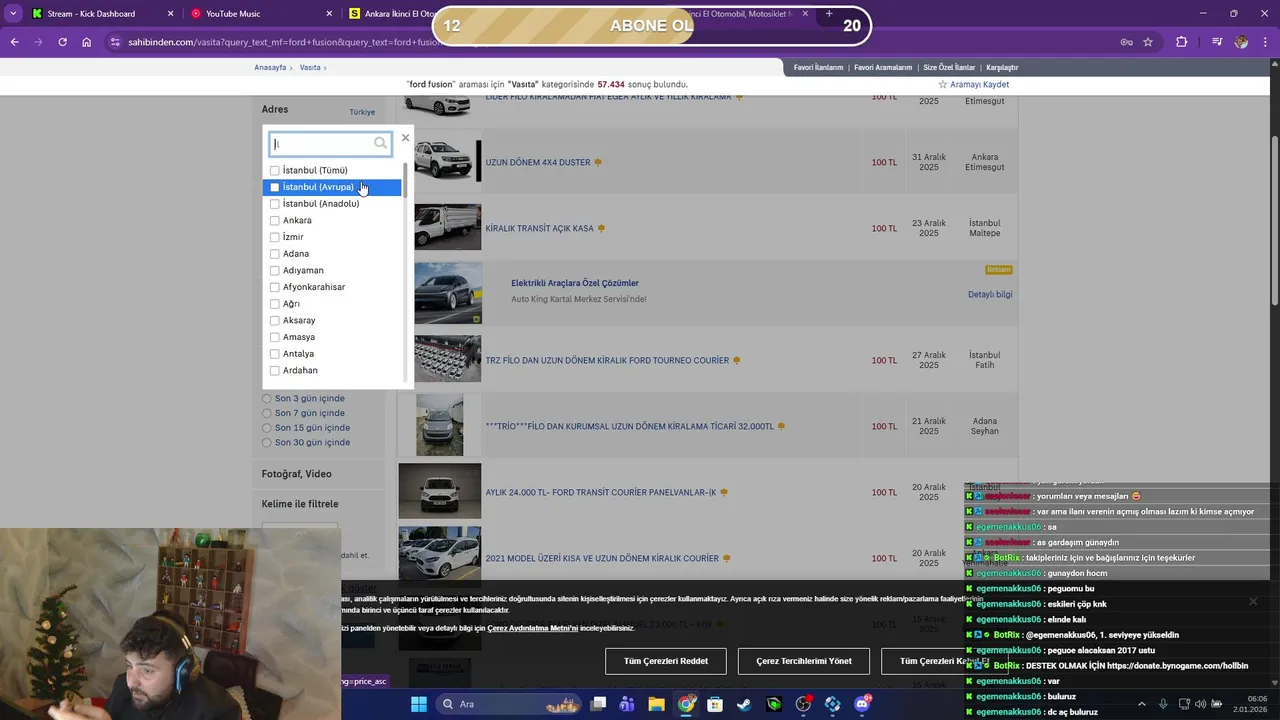Reject all cookies with Tüm Çerezleri Reddet
The image size is (1280, 720).
(x=666, y=661)
